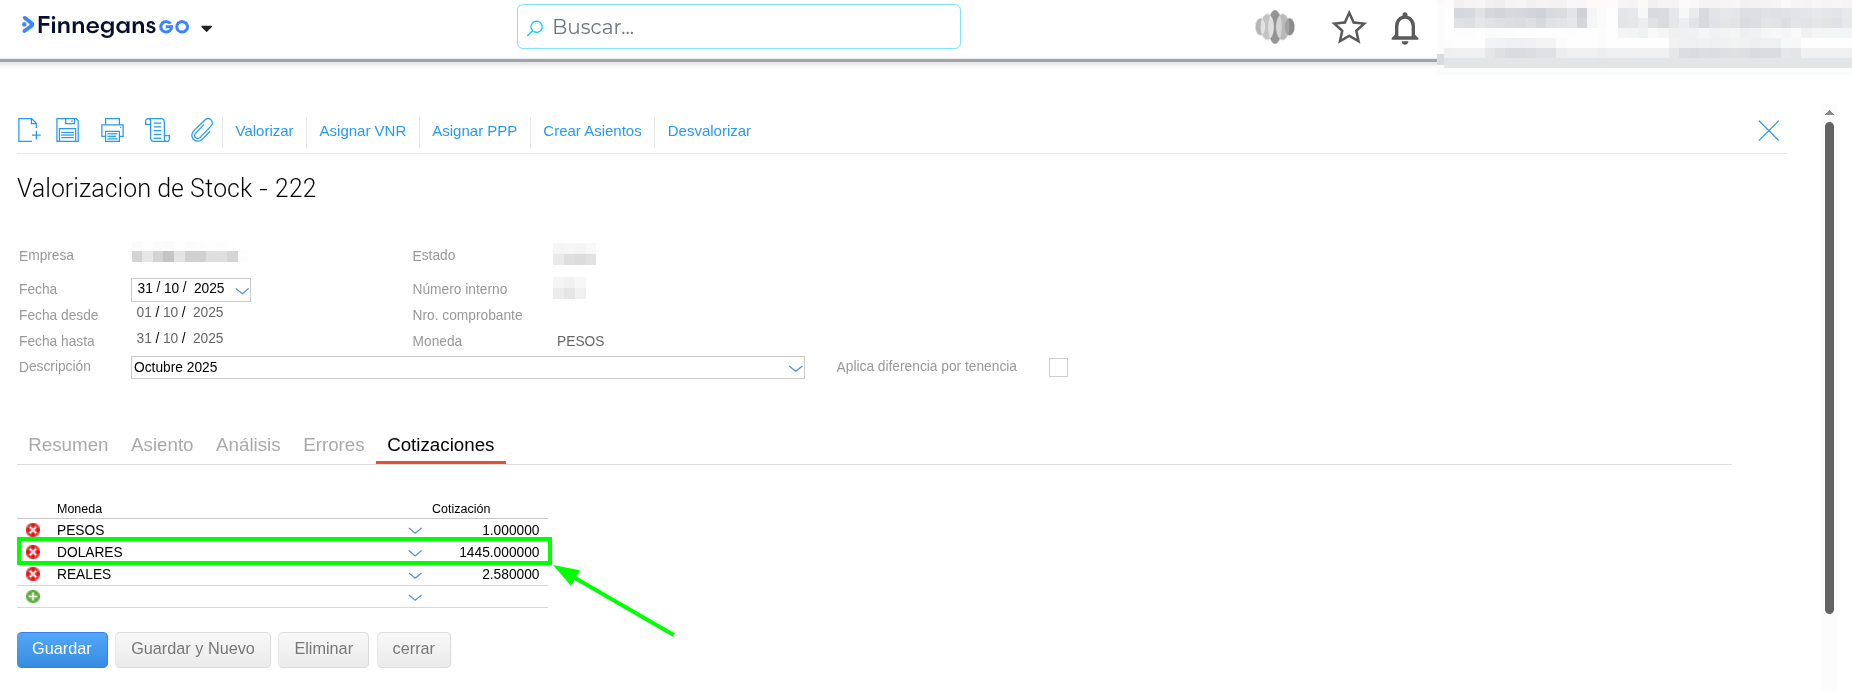1852x691 pixels.
Task: Expand the Descripción dropdown
Action: pos(795,368)
